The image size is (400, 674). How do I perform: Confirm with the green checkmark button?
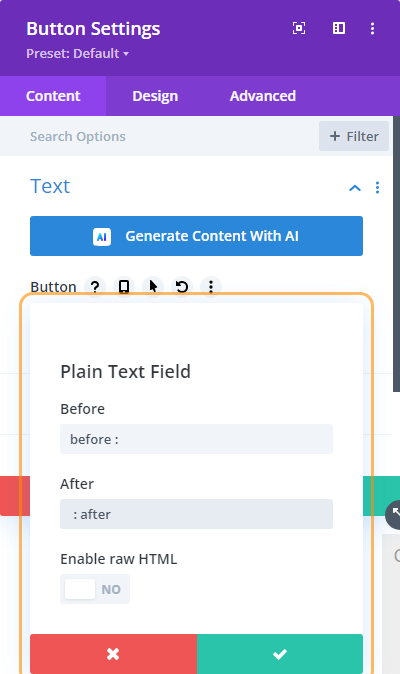tap(280, 654)
